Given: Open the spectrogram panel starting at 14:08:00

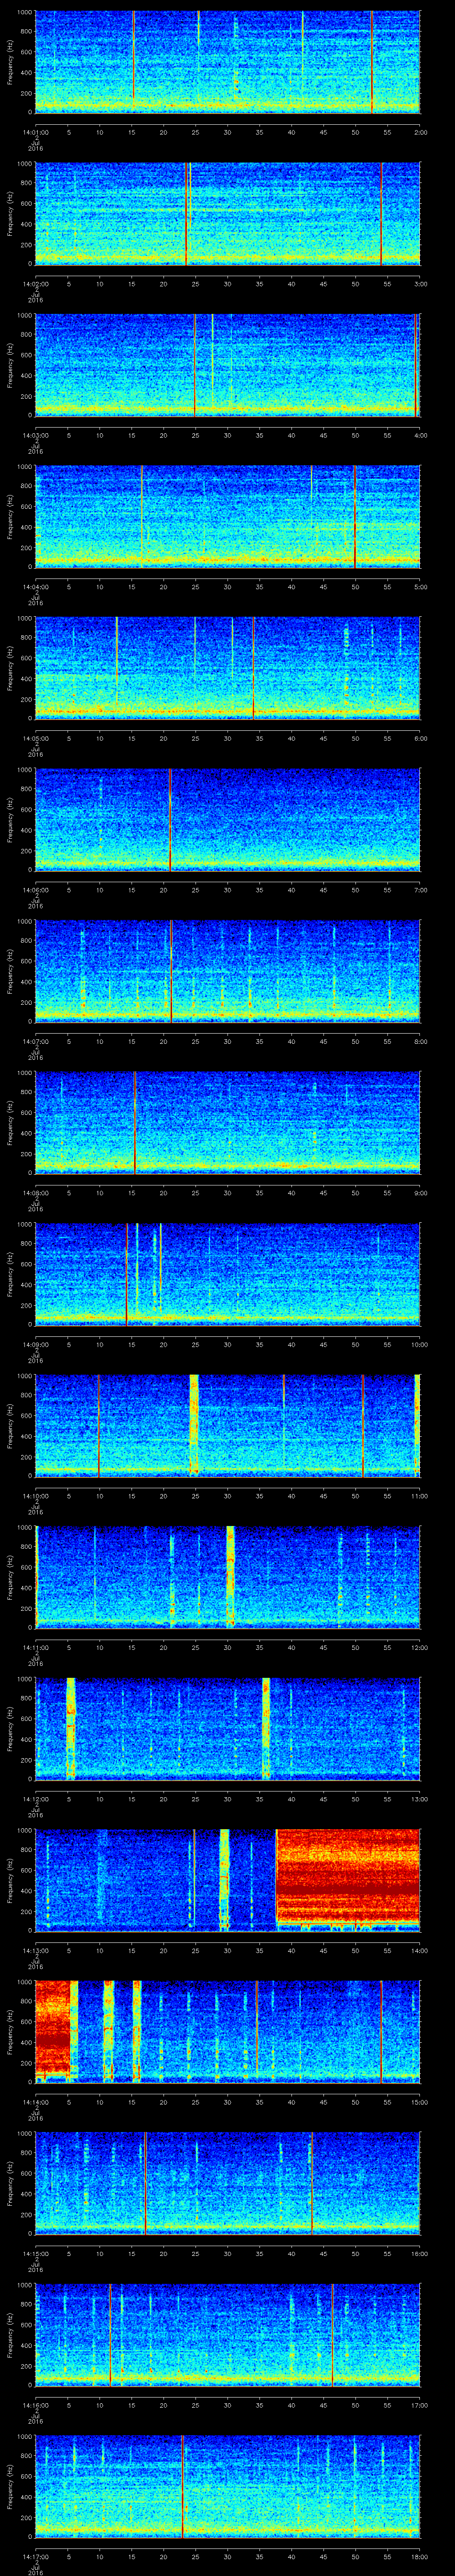Looking at the screenshot, I should coord(227,1122).
